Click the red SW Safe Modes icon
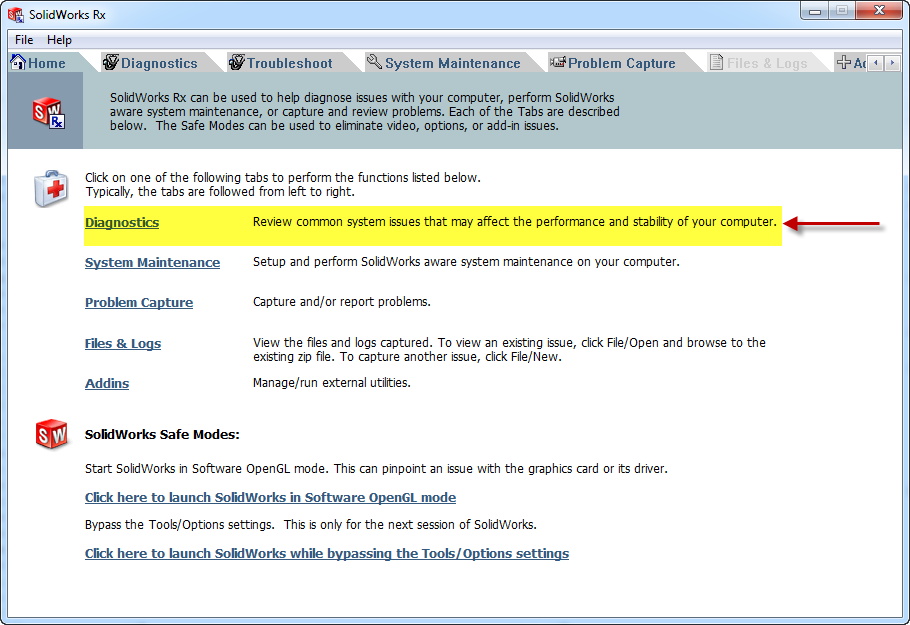The width and height of the screenshot is (910, 625). coord(52,434)
